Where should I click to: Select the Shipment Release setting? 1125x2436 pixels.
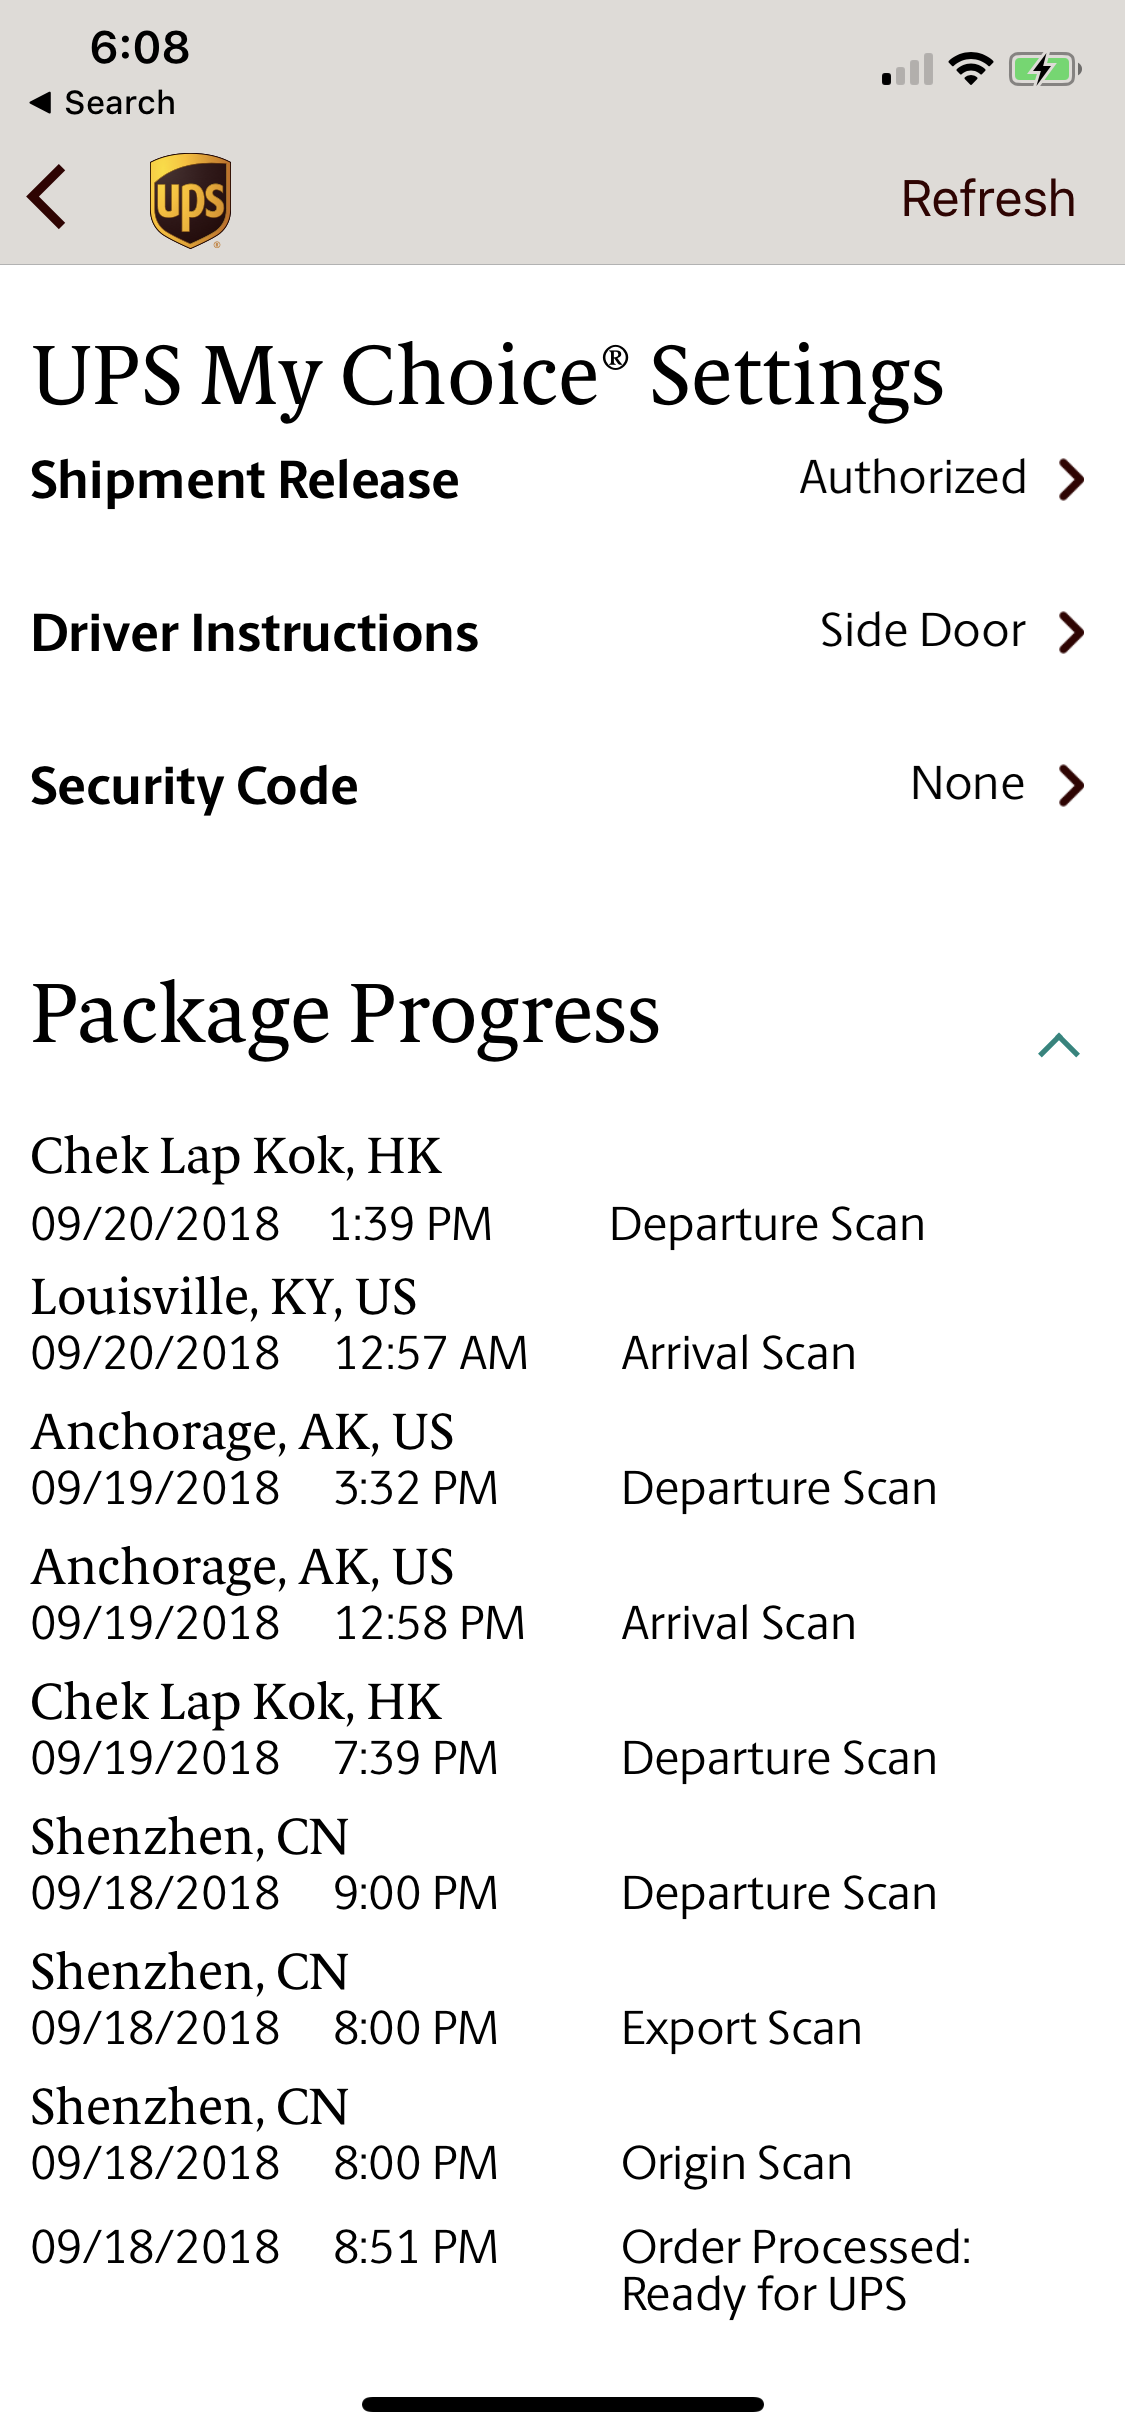click(245, 480)
